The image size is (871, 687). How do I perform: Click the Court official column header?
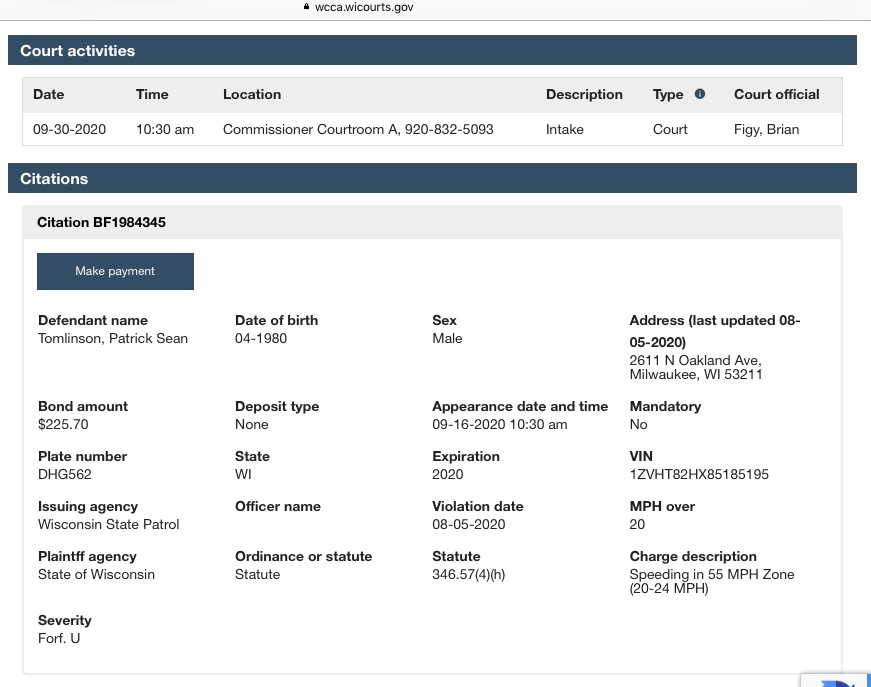[x=777, y=94]
